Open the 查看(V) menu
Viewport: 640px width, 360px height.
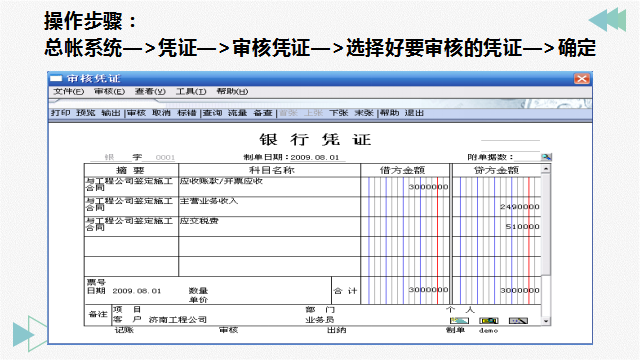[x=150, y=91]
